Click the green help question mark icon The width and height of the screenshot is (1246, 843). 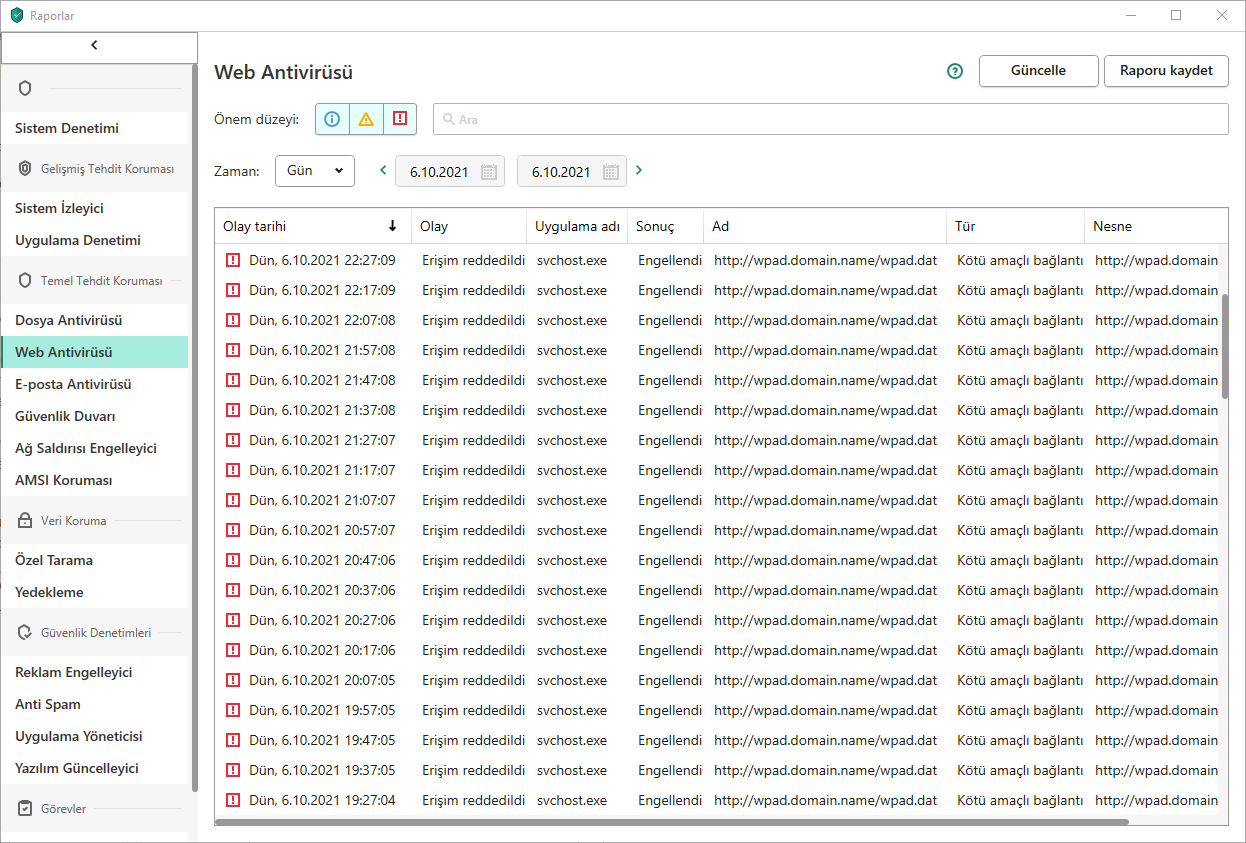point(955,71)
